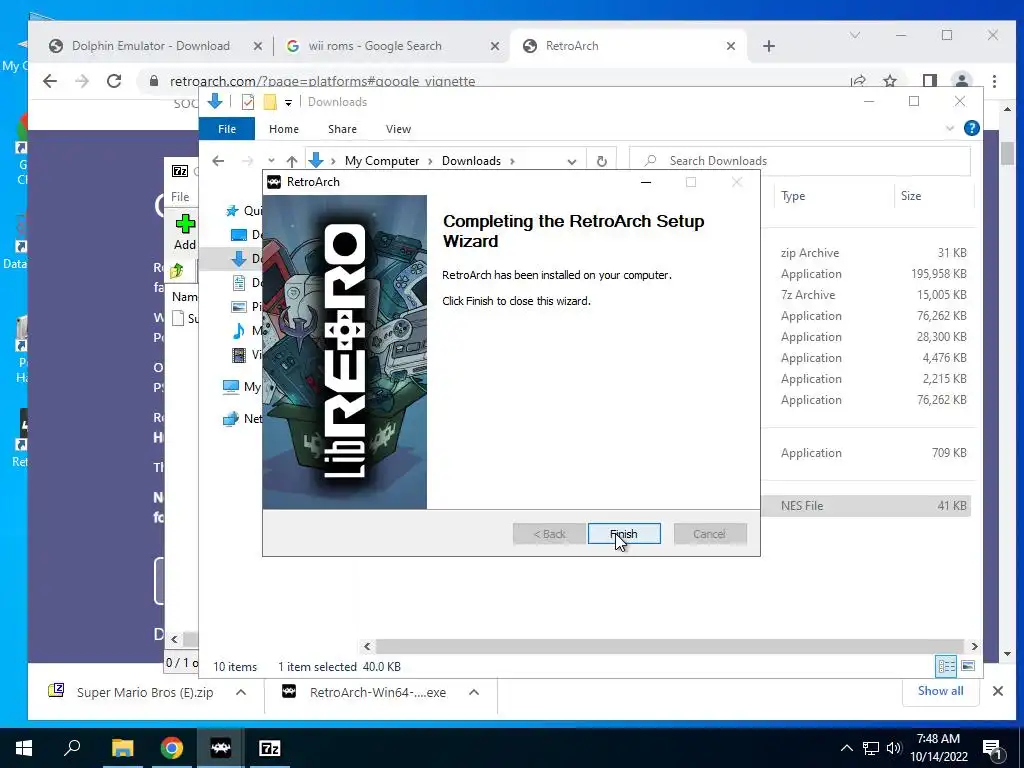The height and width of the screenshot is (768, 1024).
Task: Open the Windows Start menu
Action: 24,748
